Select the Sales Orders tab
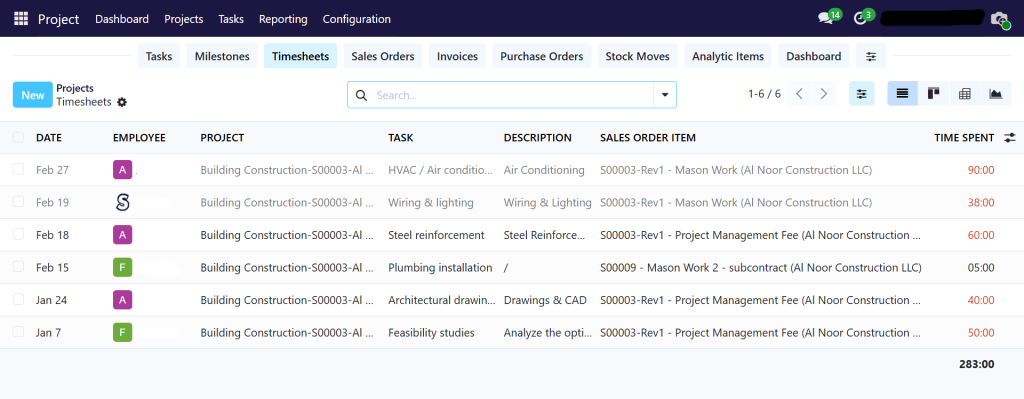The width and height of the screenshot is (1024, 399). point(383,56)
